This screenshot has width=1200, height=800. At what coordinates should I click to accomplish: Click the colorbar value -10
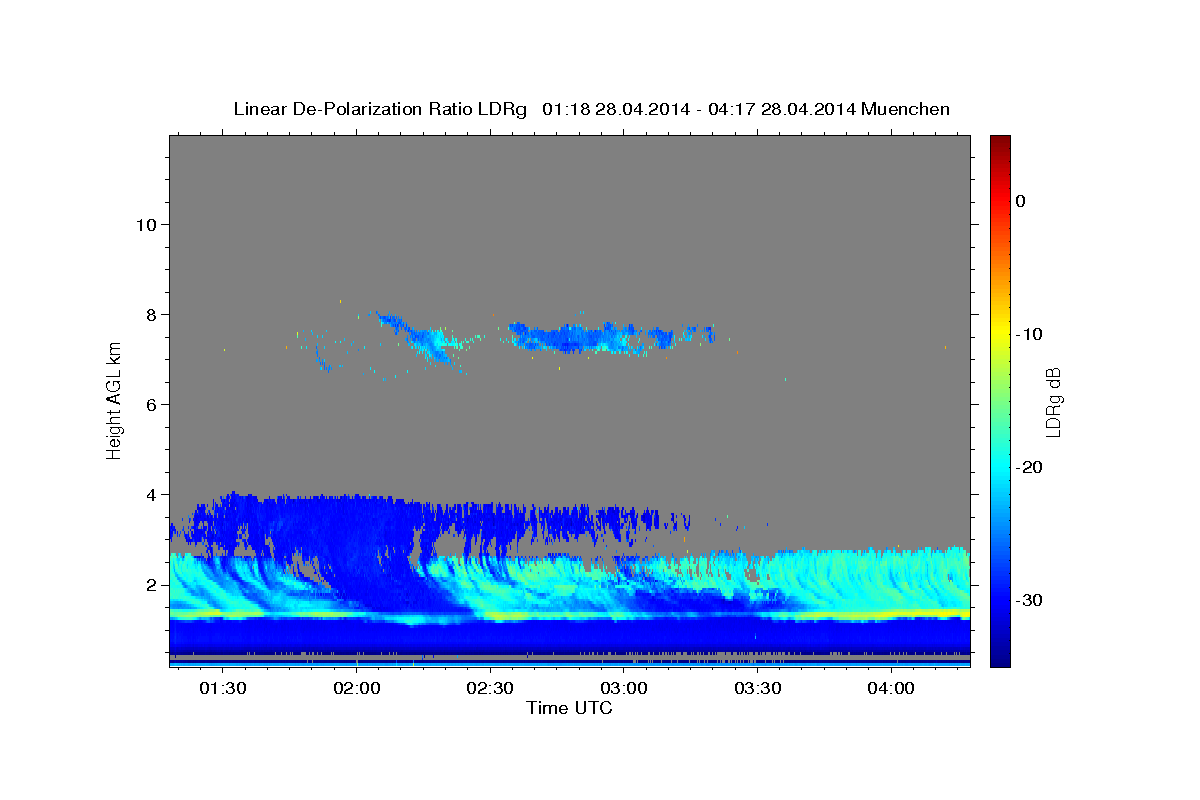pyautogui.click(x=1029, y=334)
